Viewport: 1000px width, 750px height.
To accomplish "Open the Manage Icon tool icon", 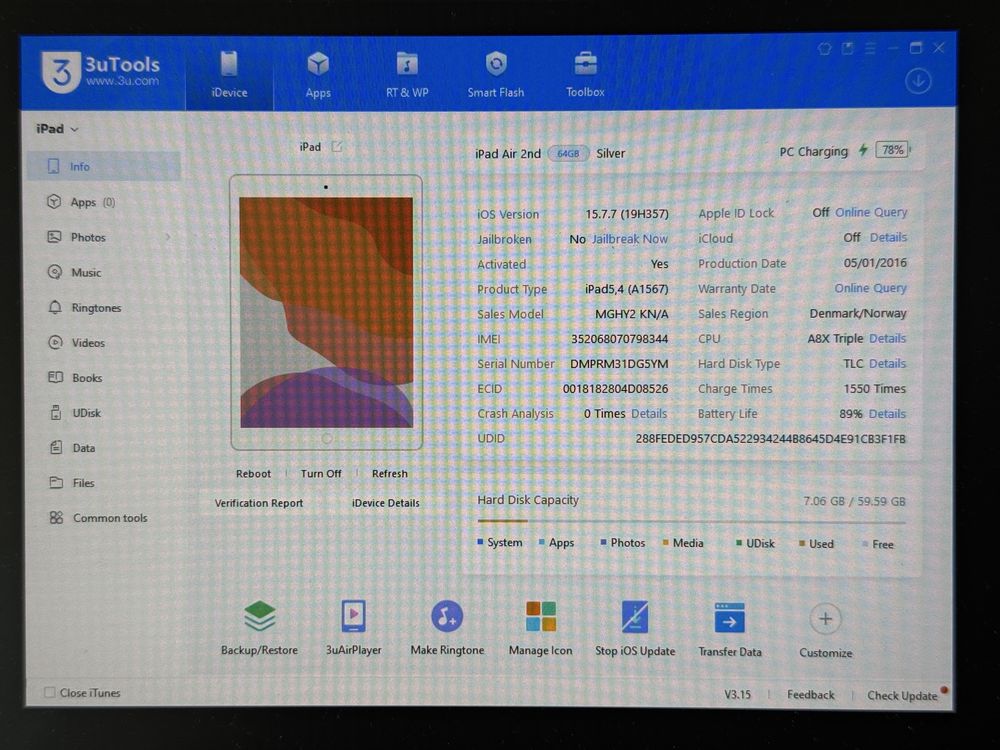I will (x=541, y=617).
